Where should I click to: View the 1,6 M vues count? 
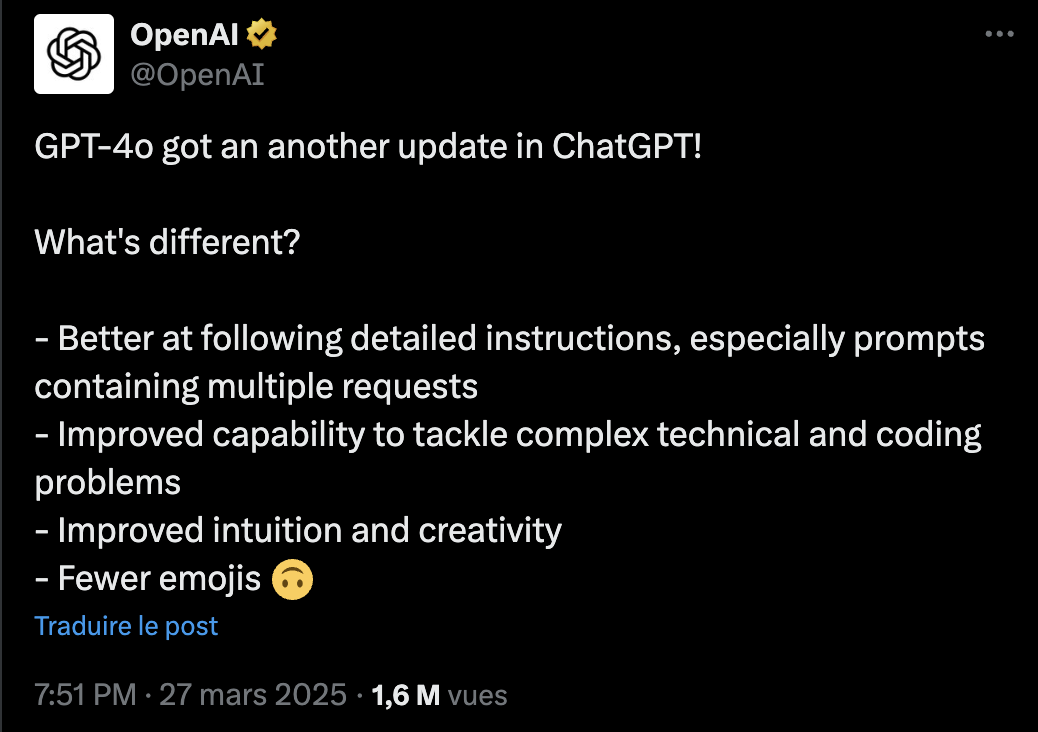[440, 695]
